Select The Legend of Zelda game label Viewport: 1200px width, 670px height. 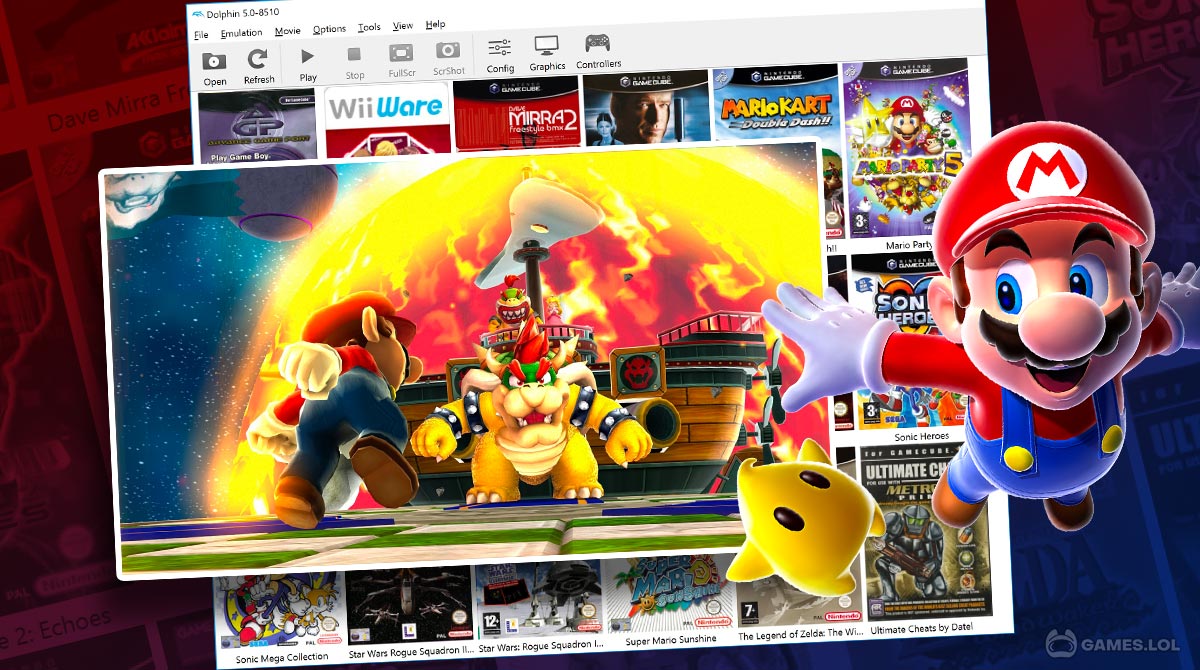(800, 635)
